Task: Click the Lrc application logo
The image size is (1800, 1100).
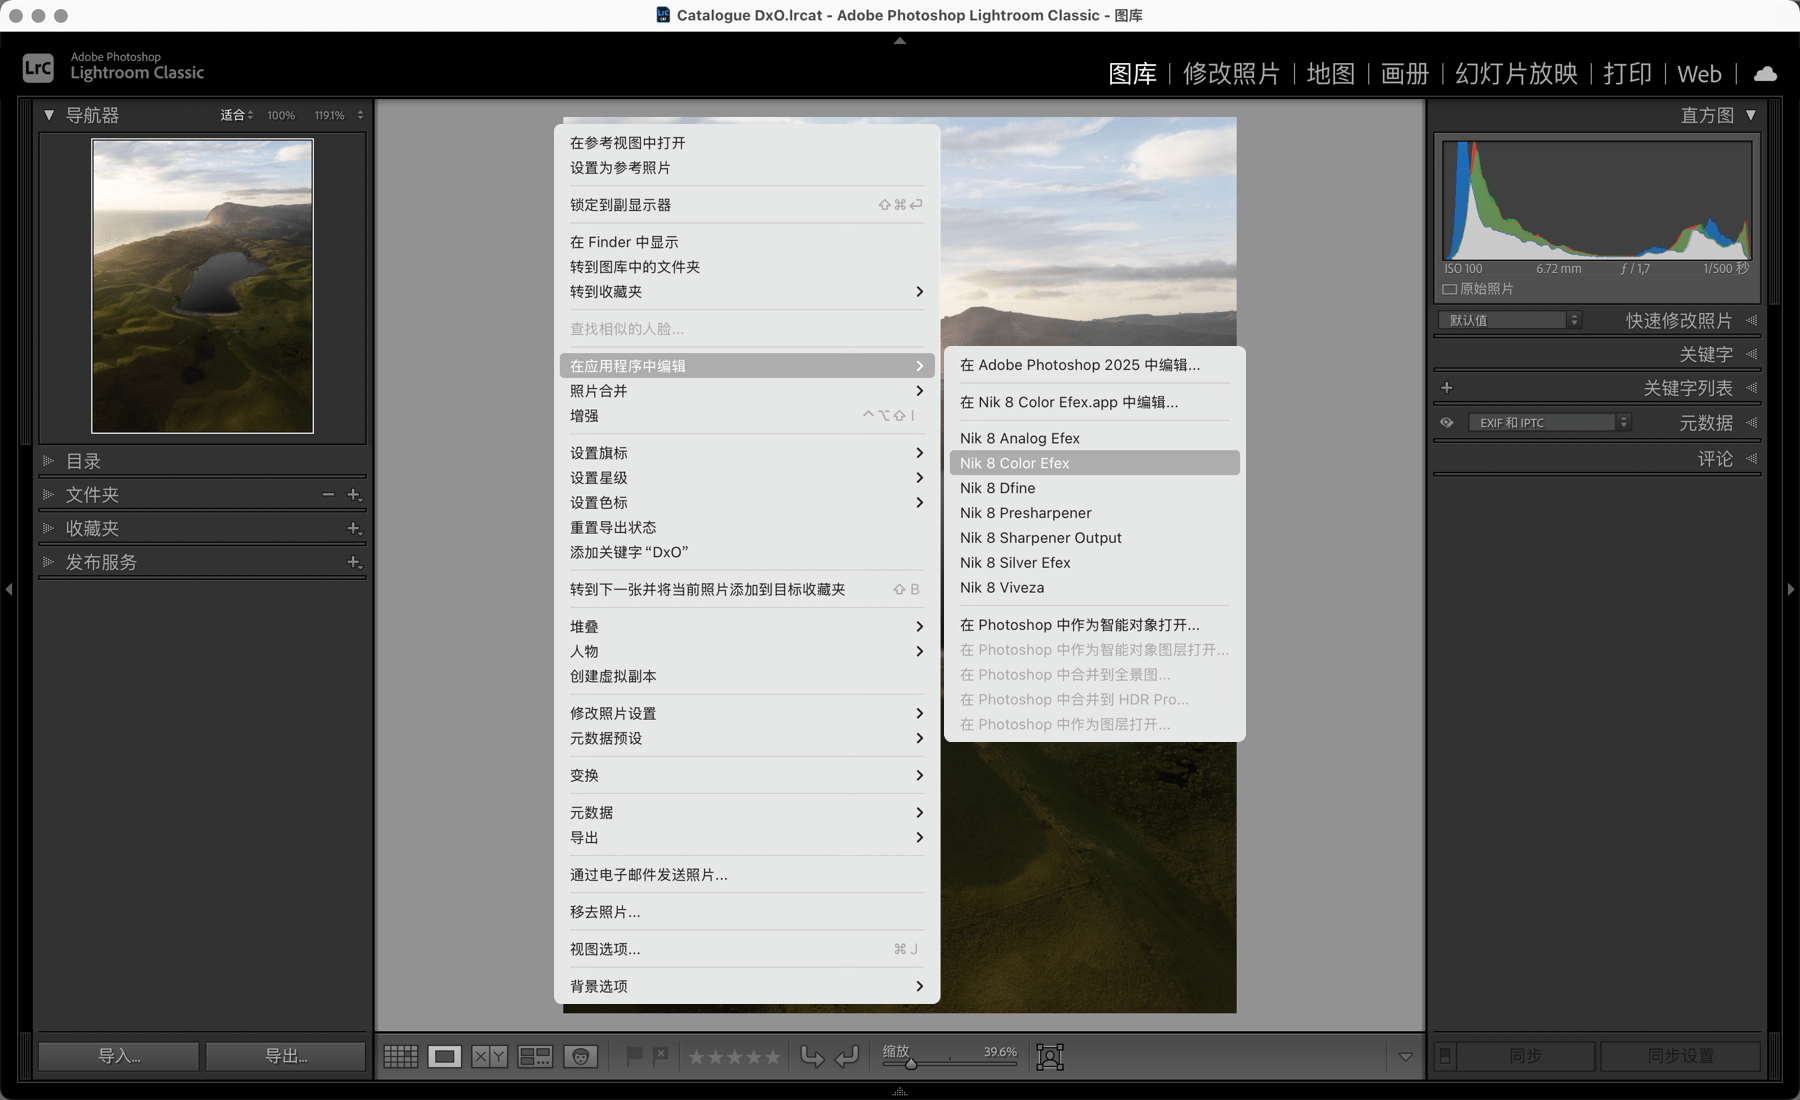Action: pos(38,67)
